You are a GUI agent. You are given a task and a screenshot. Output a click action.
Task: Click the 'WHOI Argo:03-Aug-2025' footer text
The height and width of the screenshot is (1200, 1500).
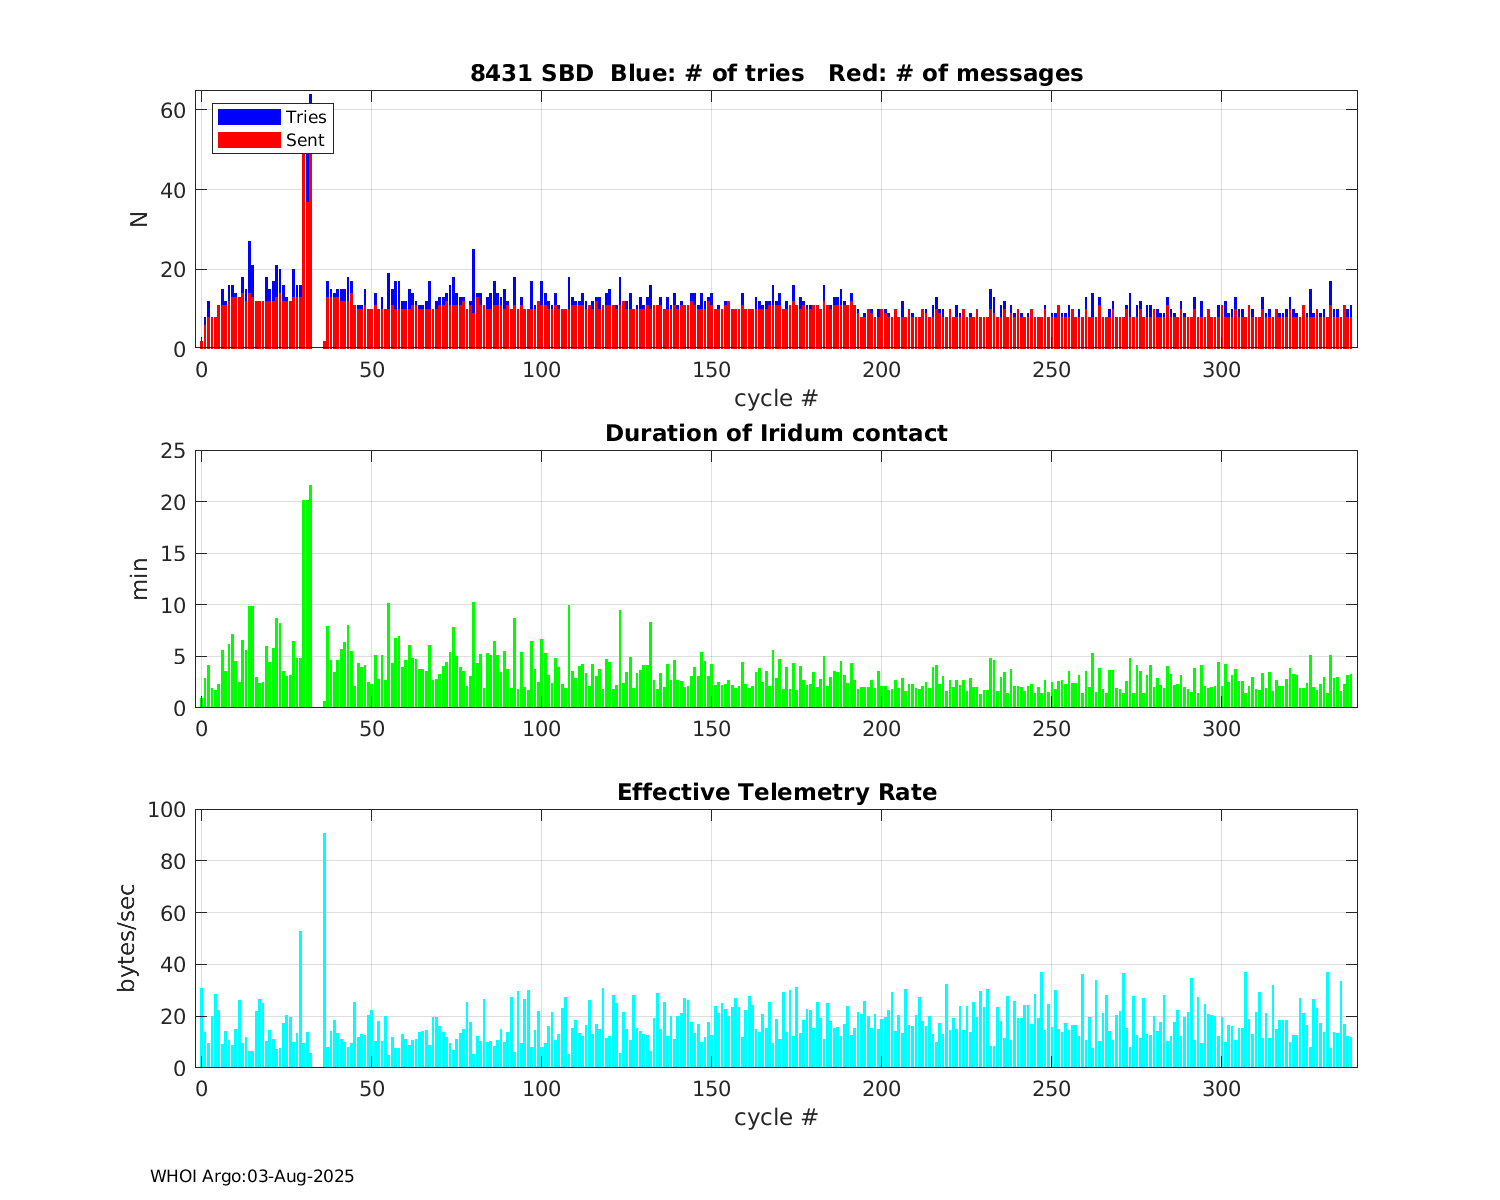(x=252, y=1176)
